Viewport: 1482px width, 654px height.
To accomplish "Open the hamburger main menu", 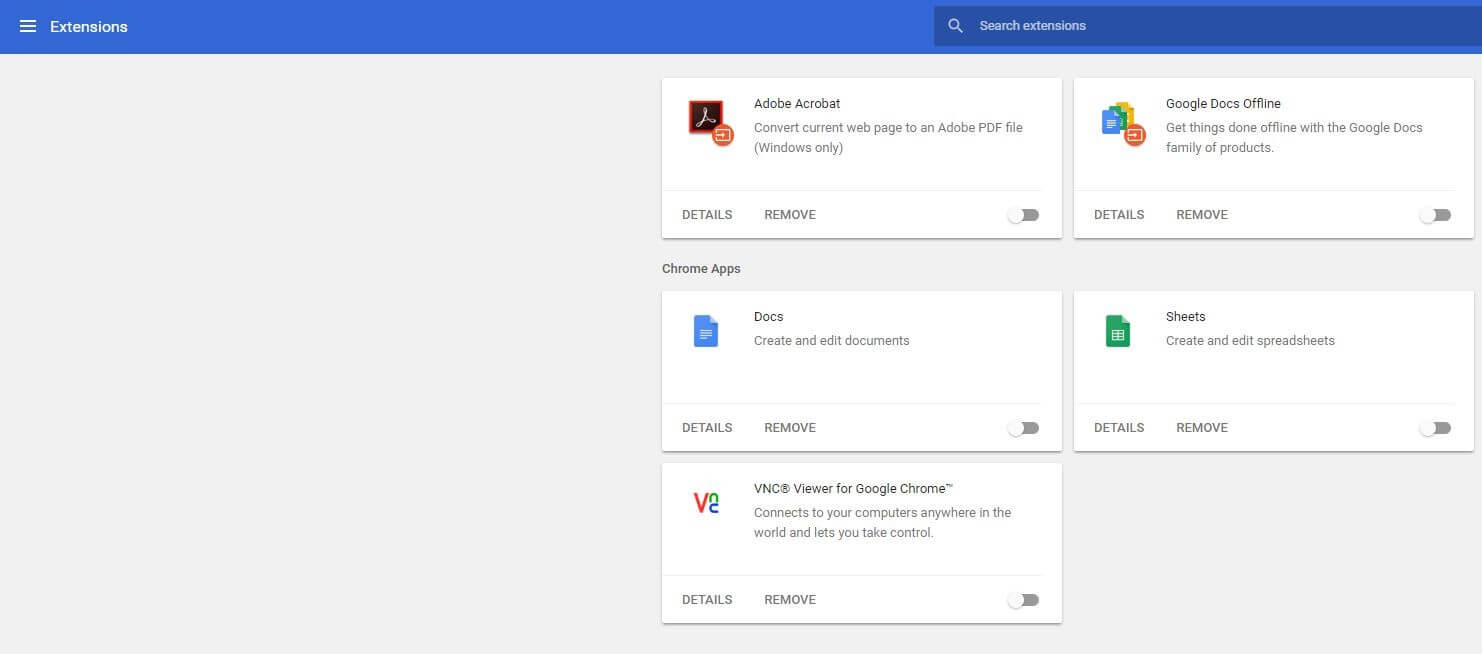I will (x=28, y=26).
